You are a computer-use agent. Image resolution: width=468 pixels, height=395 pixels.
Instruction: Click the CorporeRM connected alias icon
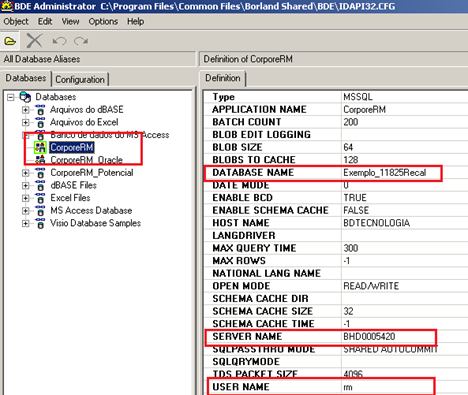pos(40,147)
